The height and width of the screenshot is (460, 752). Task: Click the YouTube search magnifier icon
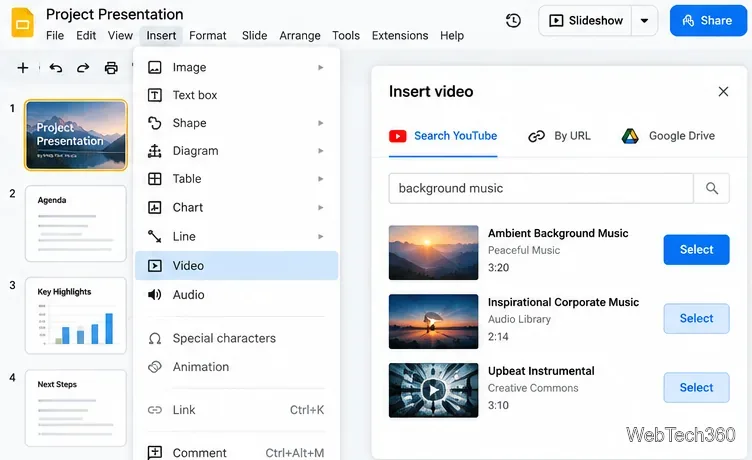712,189
